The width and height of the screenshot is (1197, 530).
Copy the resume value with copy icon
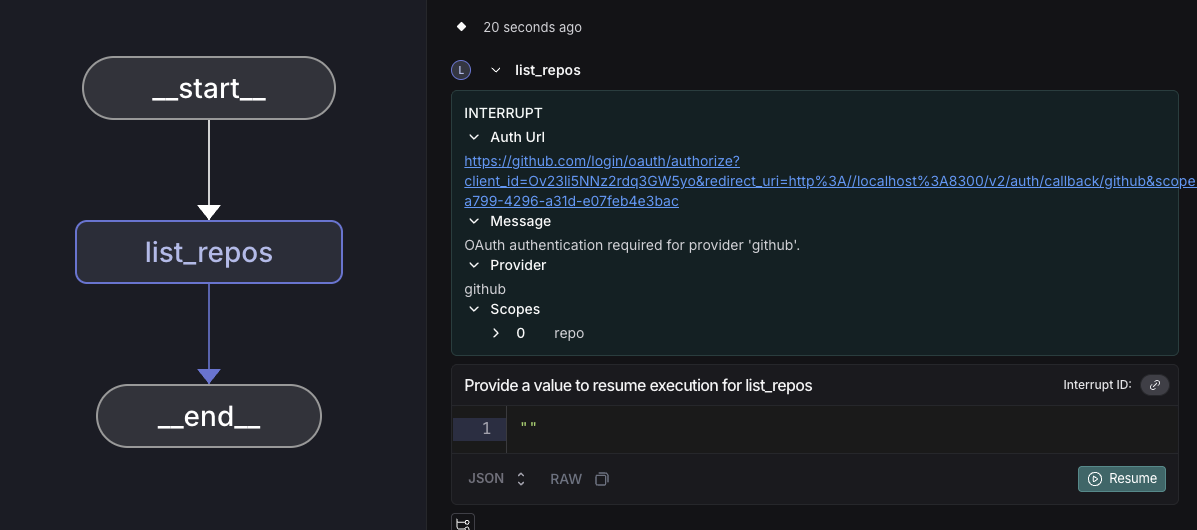602,479
